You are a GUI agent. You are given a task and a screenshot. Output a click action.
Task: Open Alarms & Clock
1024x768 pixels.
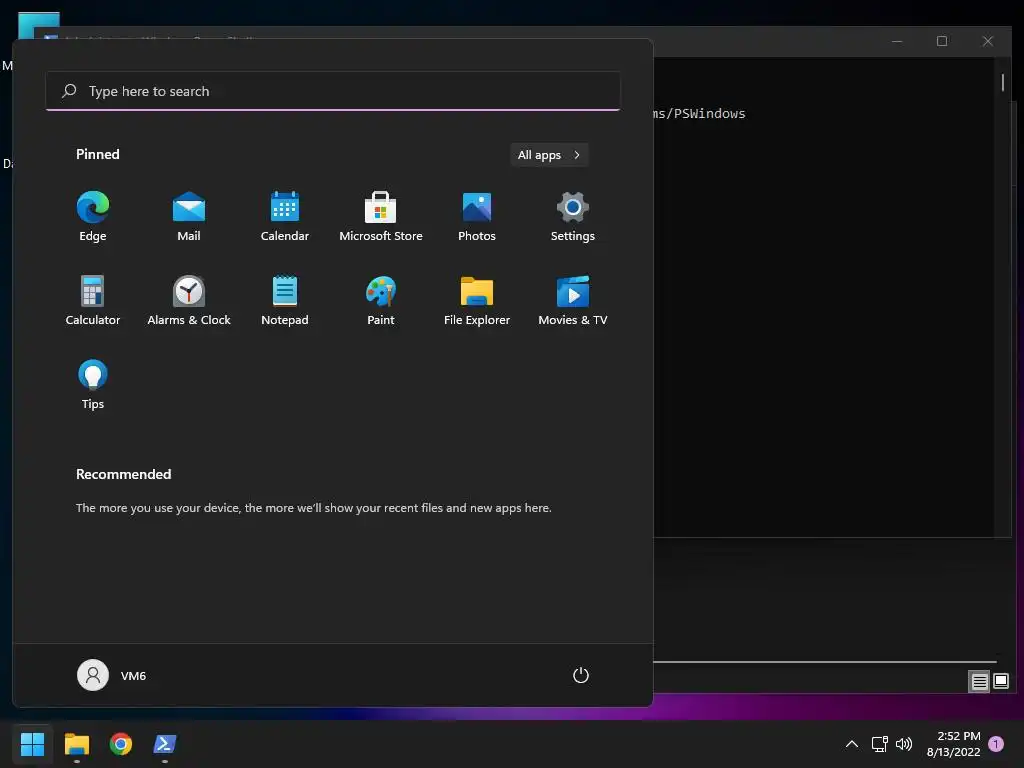[189, 300]
